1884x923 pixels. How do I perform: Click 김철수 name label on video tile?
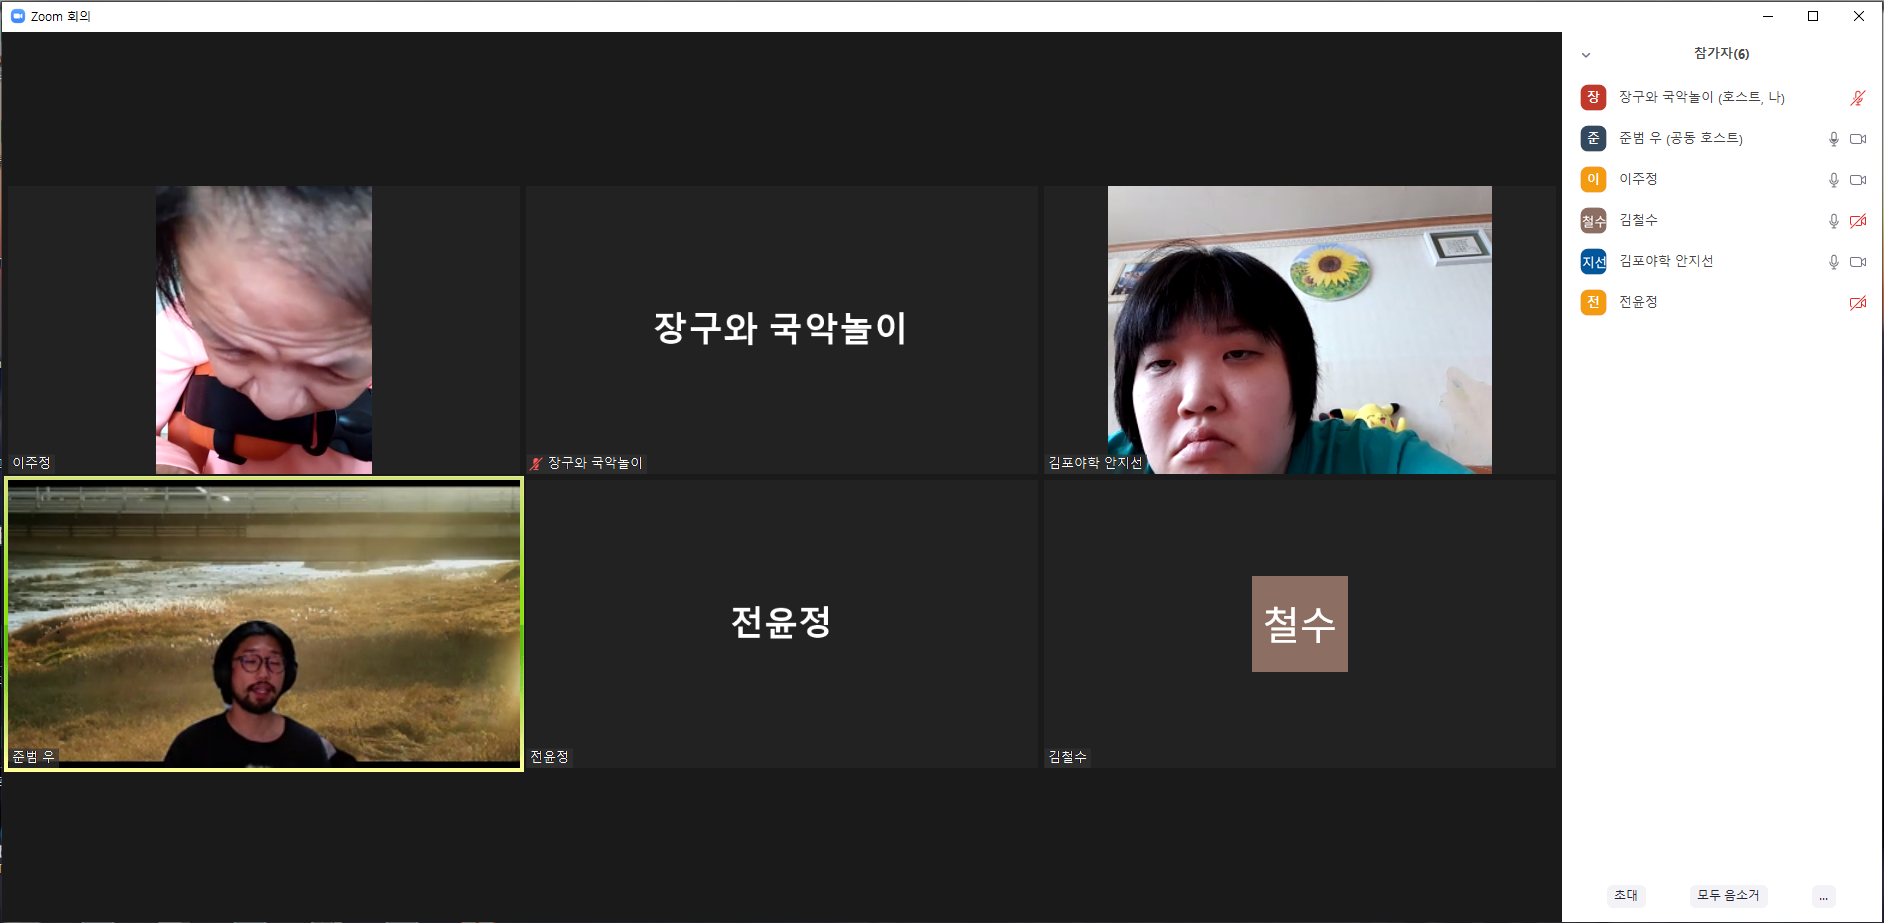(x=1067, y=757)
